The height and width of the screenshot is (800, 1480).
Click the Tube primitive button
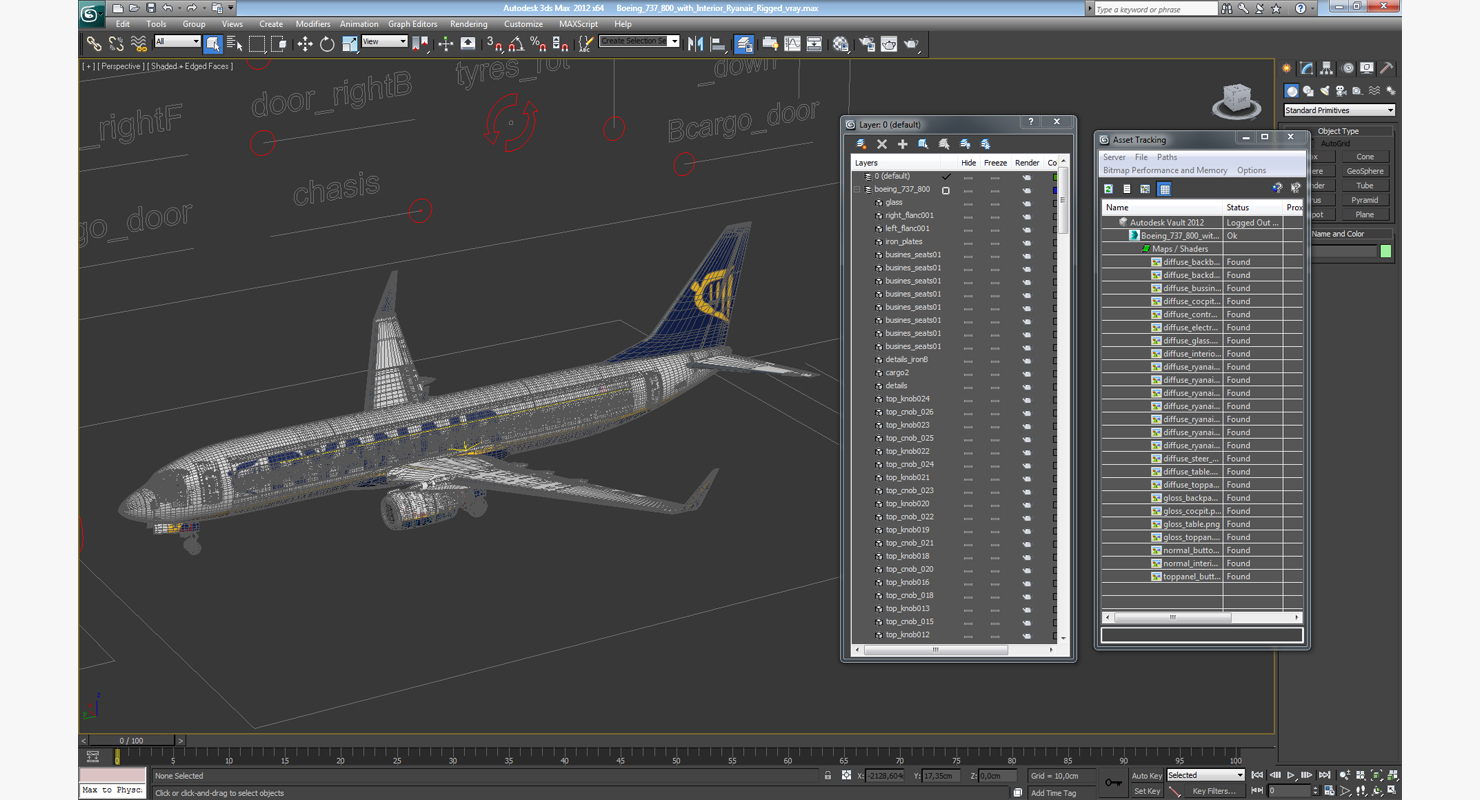tap(1365, 186)
